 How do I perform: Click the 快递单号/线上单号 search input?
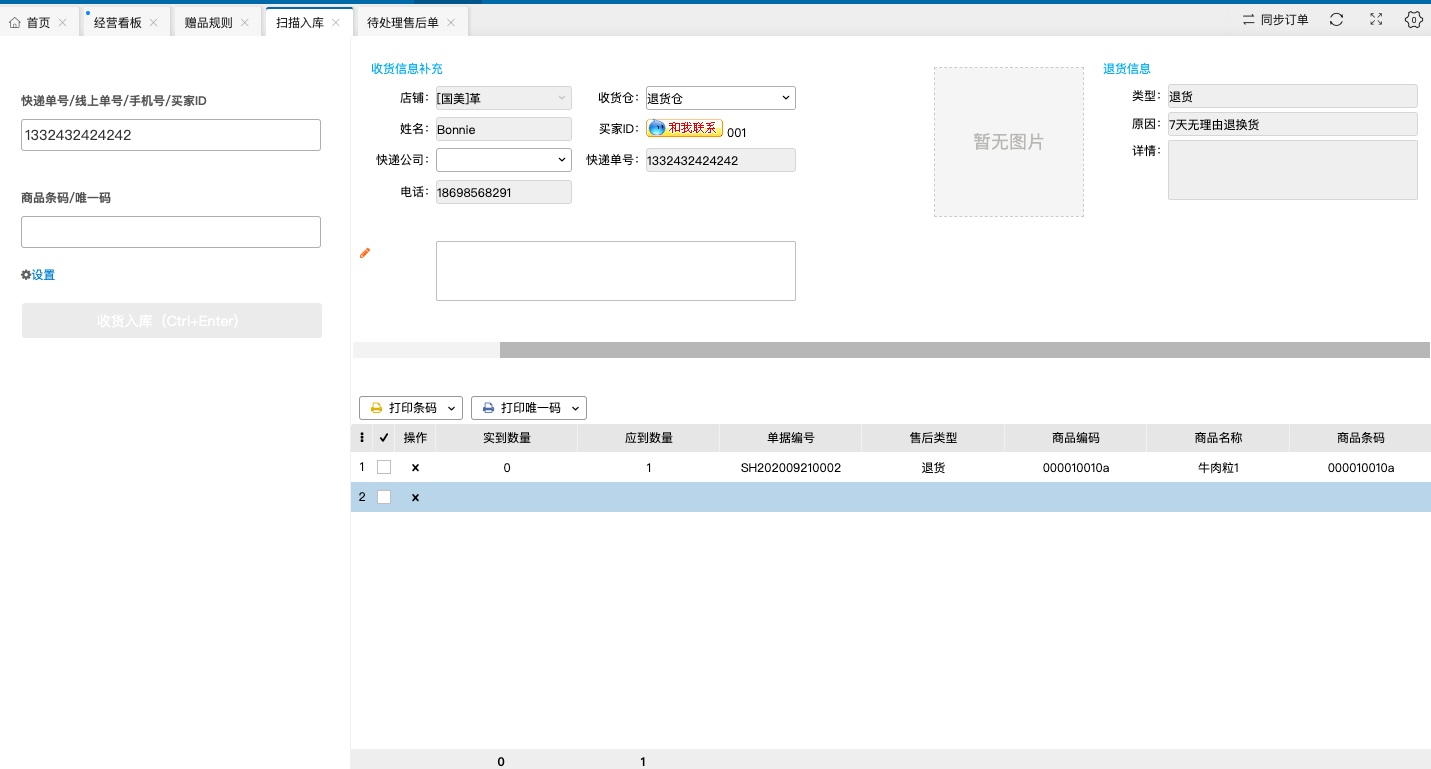click(x=171, y=135)
